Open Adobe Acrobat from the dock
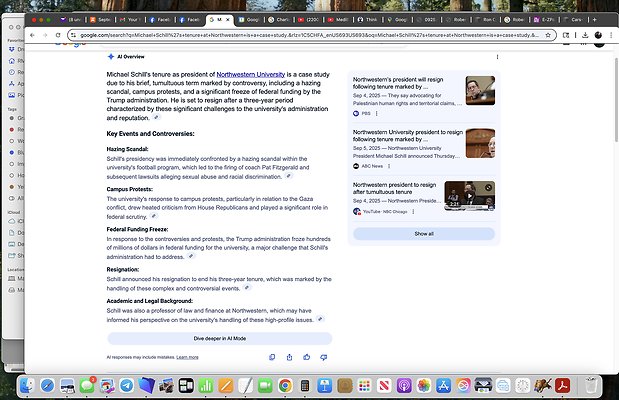This screenshot has width=619, height=400. 563,385
